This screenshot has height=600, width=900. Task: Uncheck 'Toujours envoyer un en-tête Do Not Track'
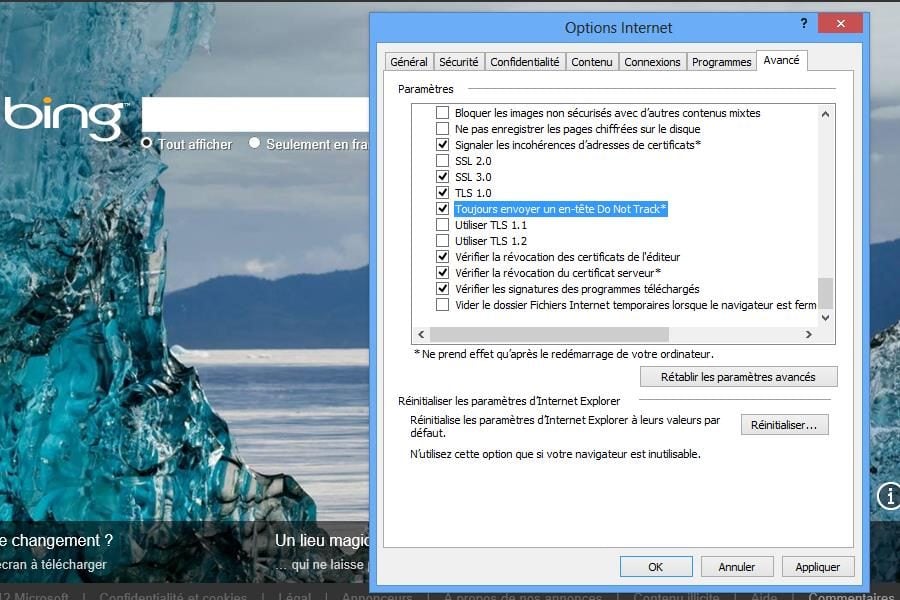(x=443, y=209)
